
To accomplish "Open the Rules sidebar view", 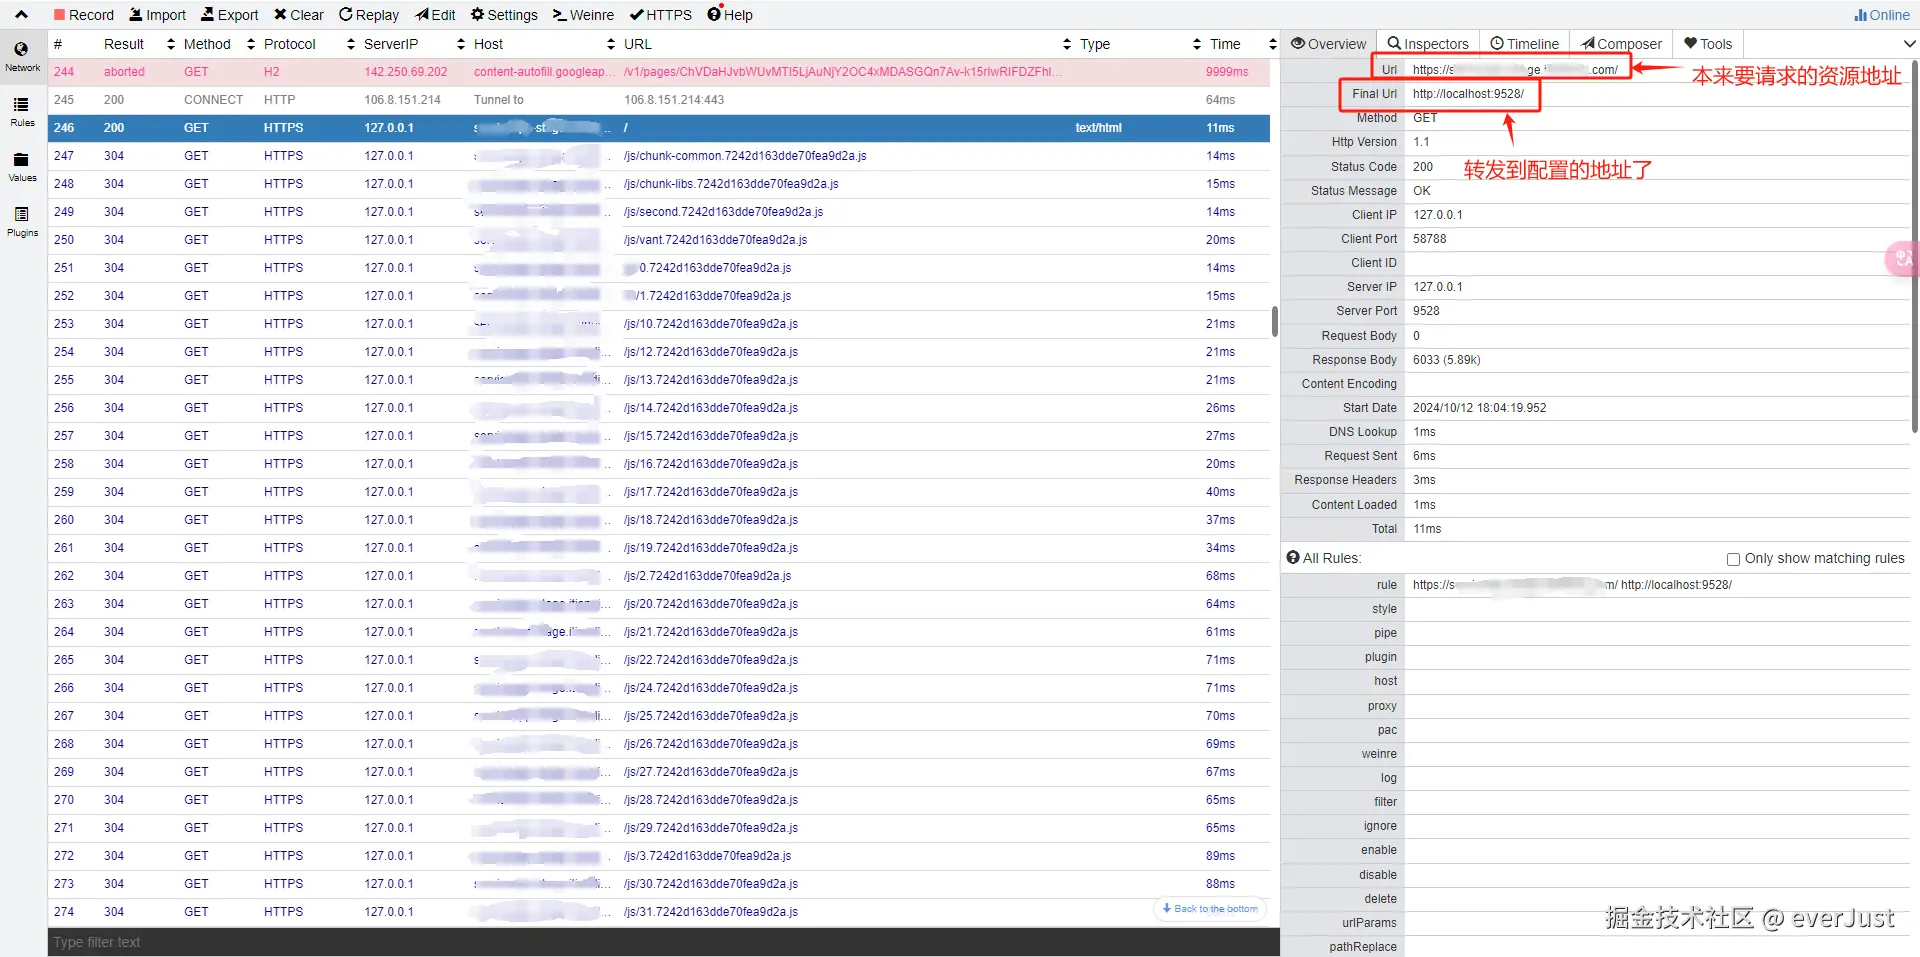I will [x=22, y=111].
